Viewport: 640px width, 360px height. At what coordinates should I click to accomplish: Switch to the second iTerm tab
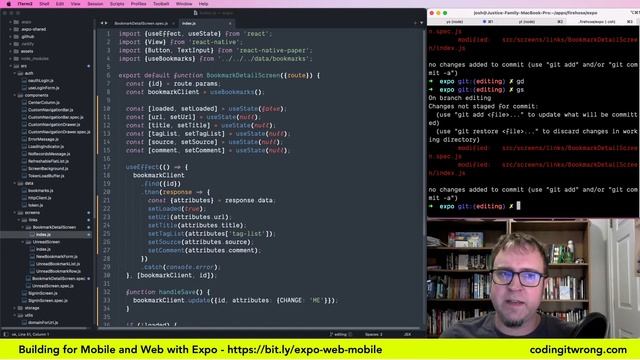[529, 22]
